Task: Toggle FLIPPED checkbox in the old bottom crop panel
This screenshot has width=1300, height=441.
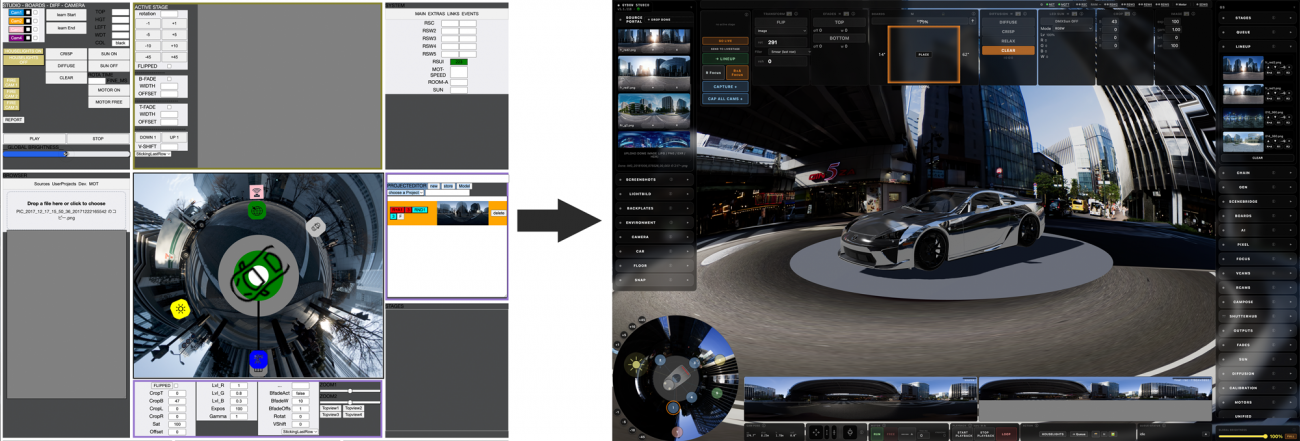Action: pyautogui.click(x=175, y=386)
